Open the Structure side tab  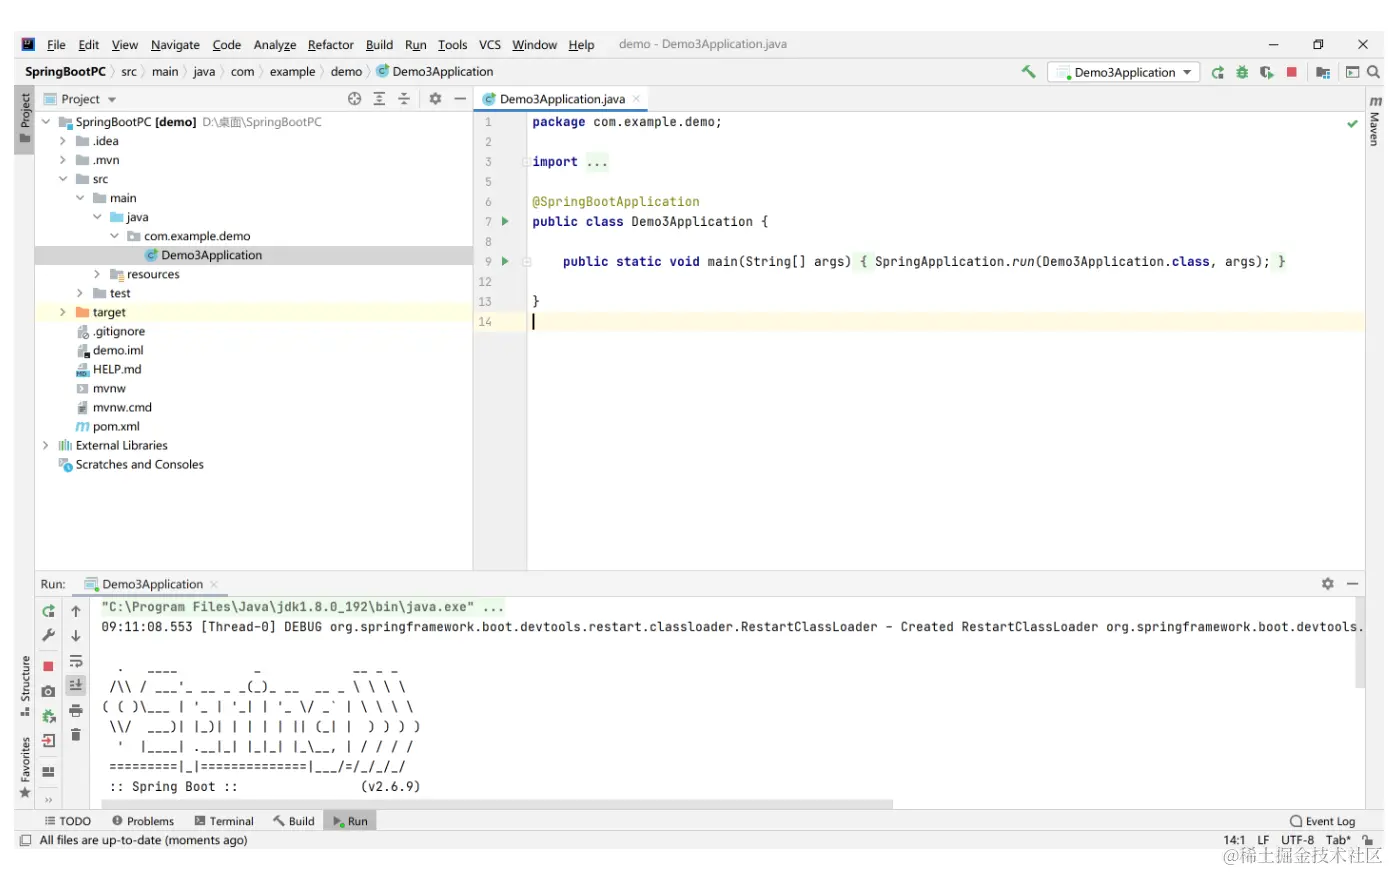[x=25, y=686]
